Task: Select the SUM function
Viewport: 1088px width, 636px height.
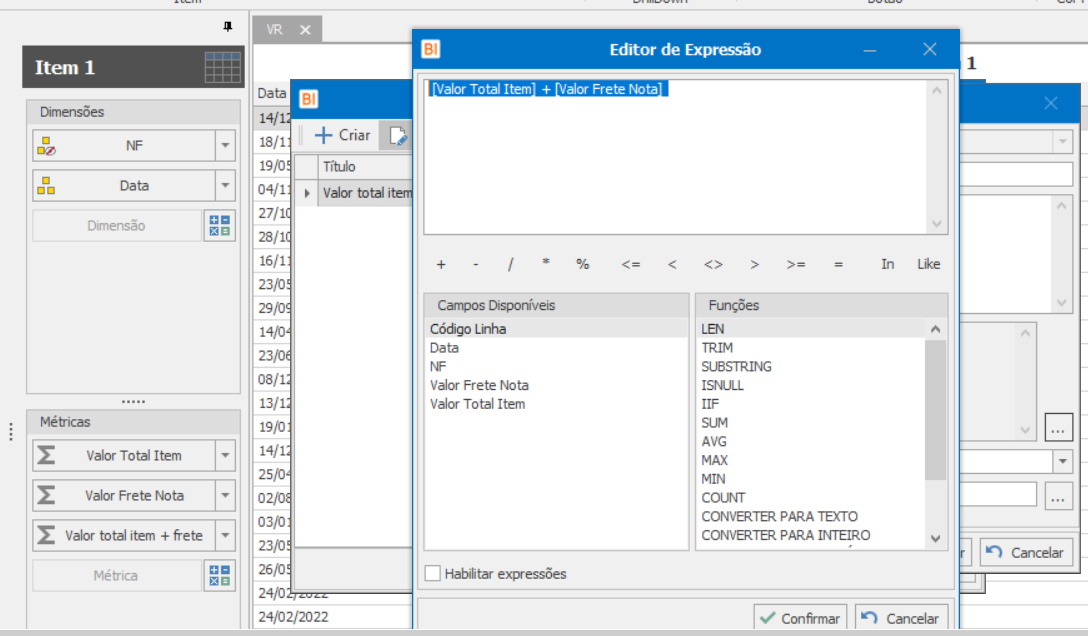Action: (811, 423)
